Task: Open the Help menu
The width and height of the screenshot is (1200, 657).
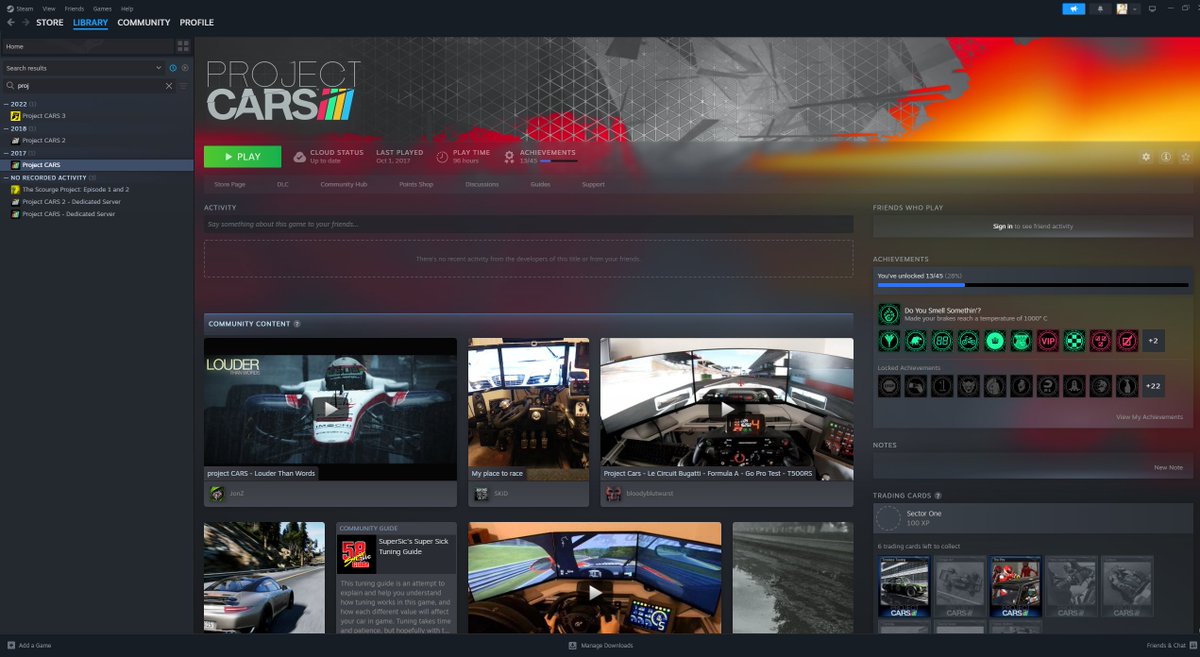Action: (127, 8)
